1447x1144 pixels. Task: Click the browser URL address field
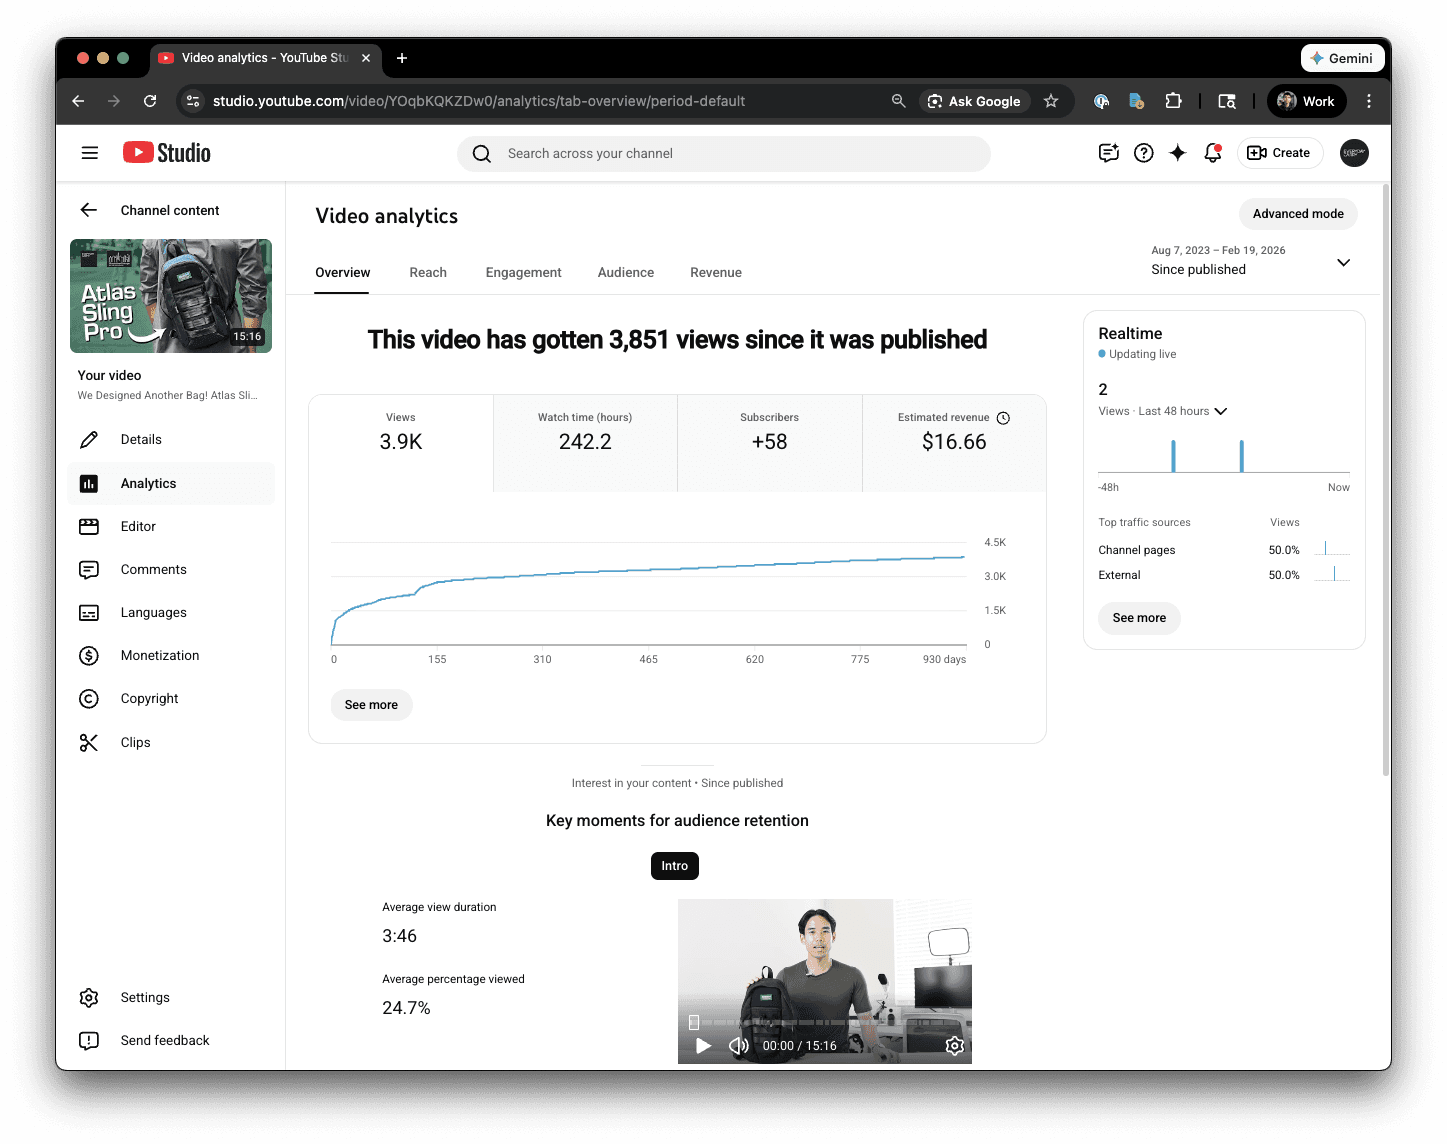pyautogui.click(x=478, y=101)
